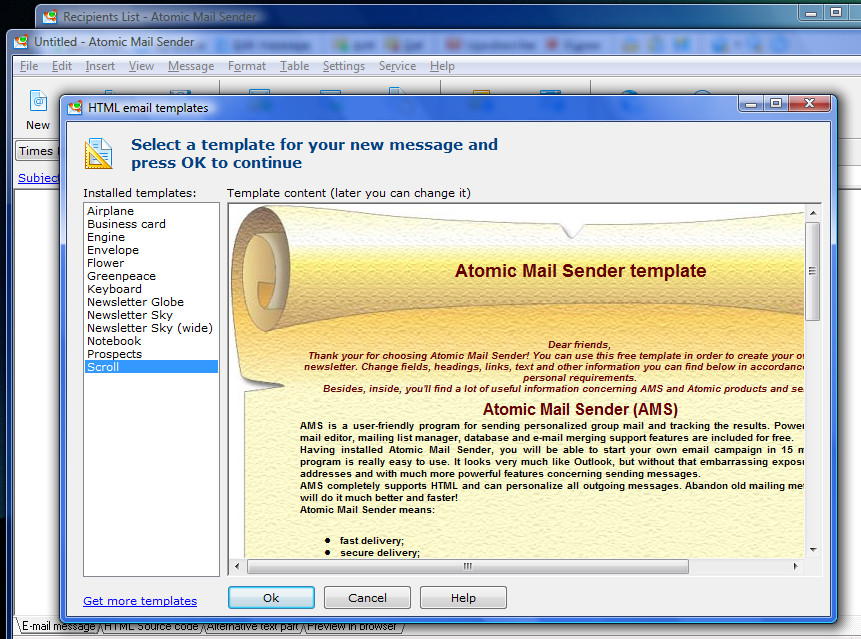Click the preview scroll up arrow
The height and width of the screenshot is (639, 861).
[x=813, y=213]
